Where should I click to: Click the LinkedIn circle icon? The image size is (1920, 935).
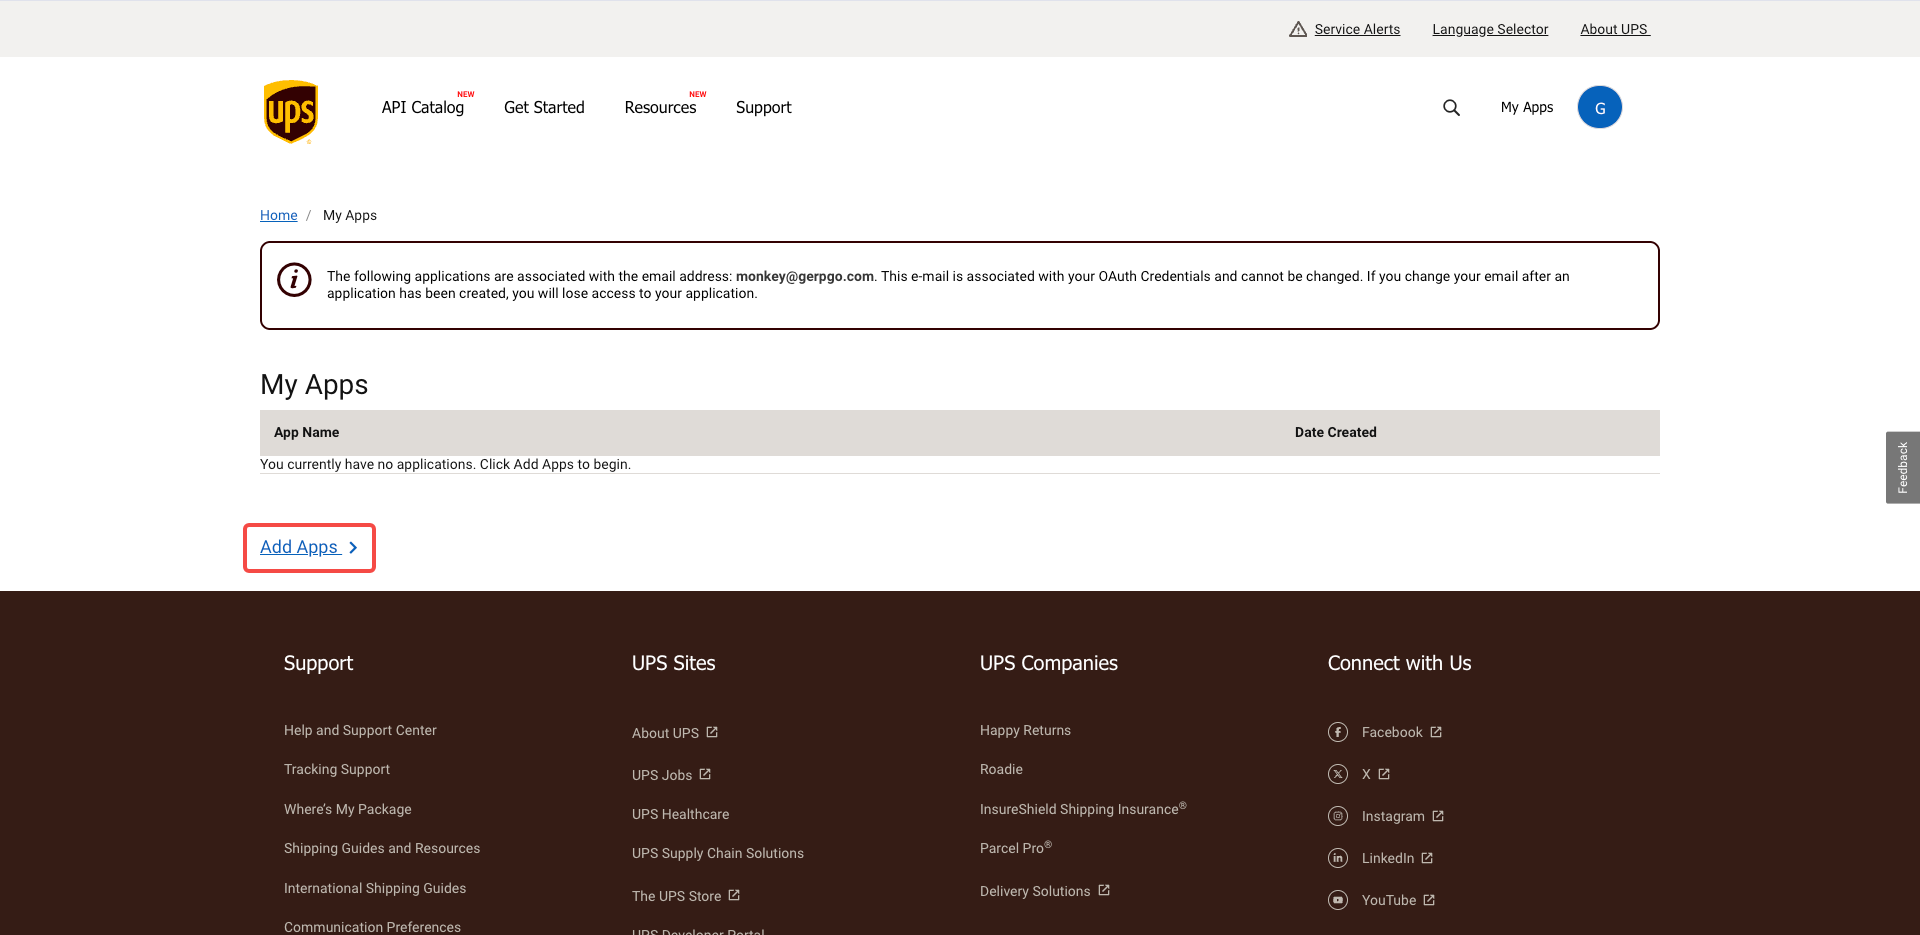coord(1338,858)
